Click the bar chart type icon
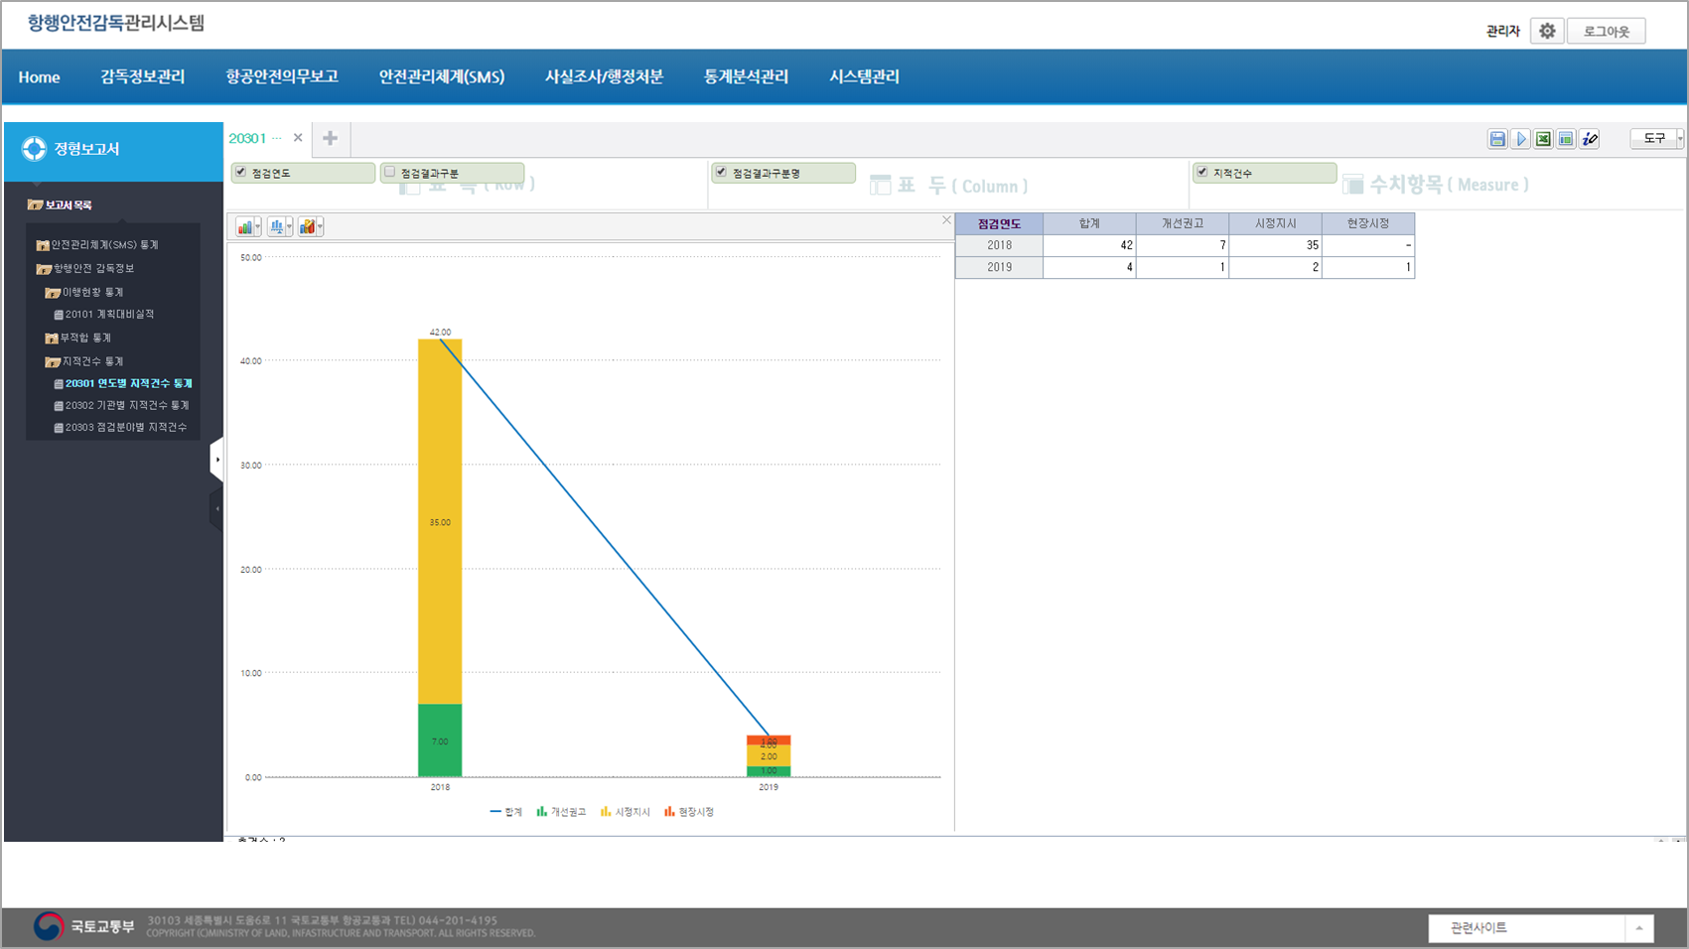 (244, 227)
